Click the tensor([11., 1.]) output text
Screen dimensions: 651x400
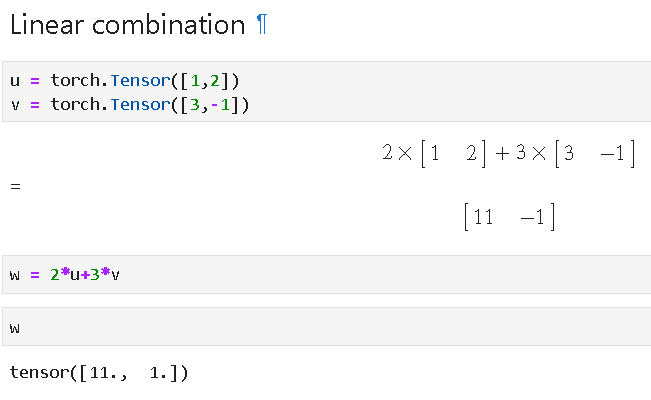pos(98,373)
